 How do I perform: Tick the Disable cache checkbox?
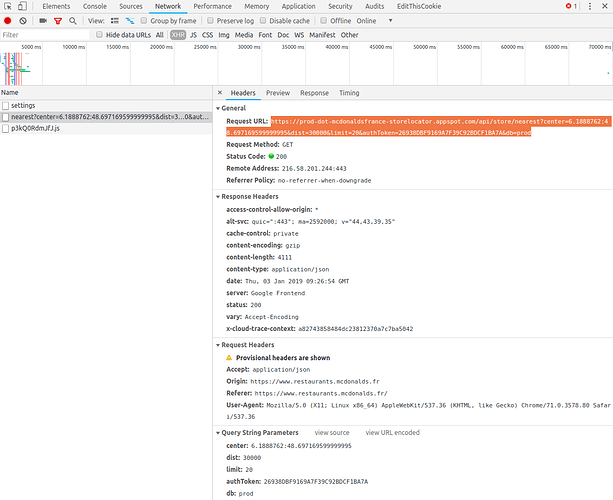coord(263,20)
